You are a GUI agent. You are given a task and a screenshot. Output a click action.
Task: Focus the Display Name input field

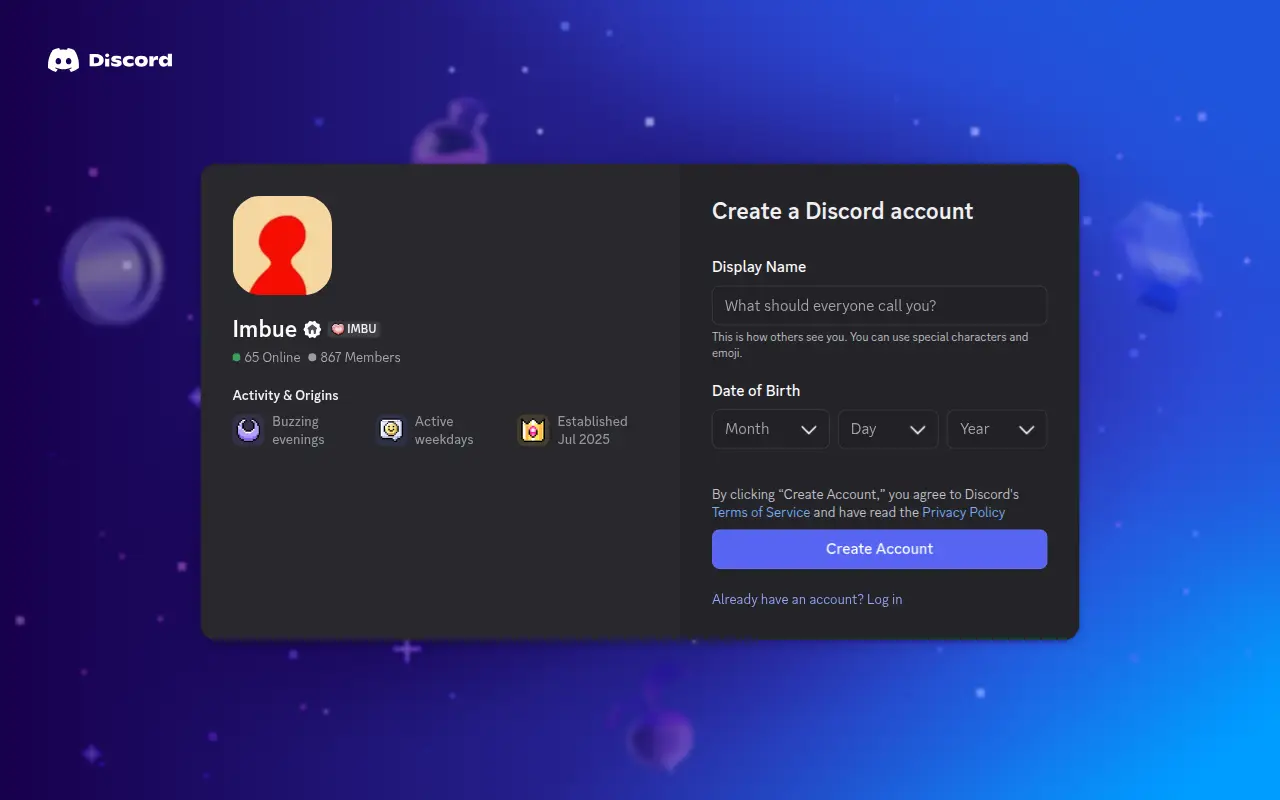point(879,306)
